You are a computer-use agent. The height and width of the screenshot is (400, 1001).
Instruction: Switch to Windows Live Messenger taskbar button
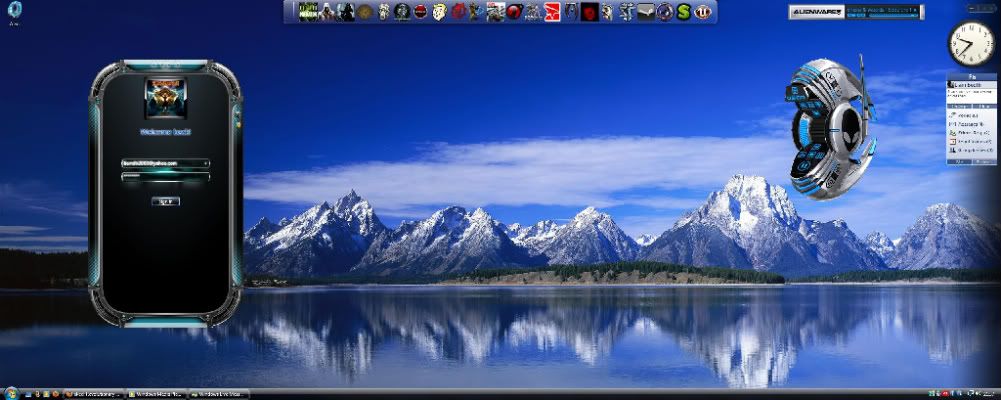click(x=218, y=394)
